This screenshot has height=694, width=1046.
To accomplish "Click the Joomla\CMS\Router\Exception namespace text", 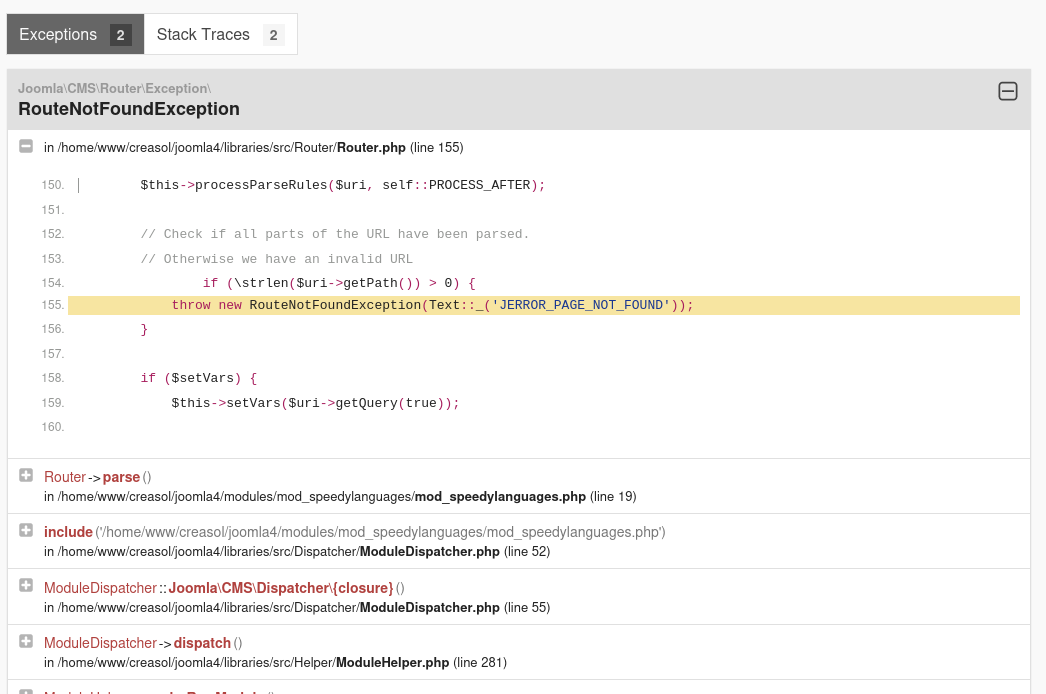I will pyautogui.click(x=114, y=88).
